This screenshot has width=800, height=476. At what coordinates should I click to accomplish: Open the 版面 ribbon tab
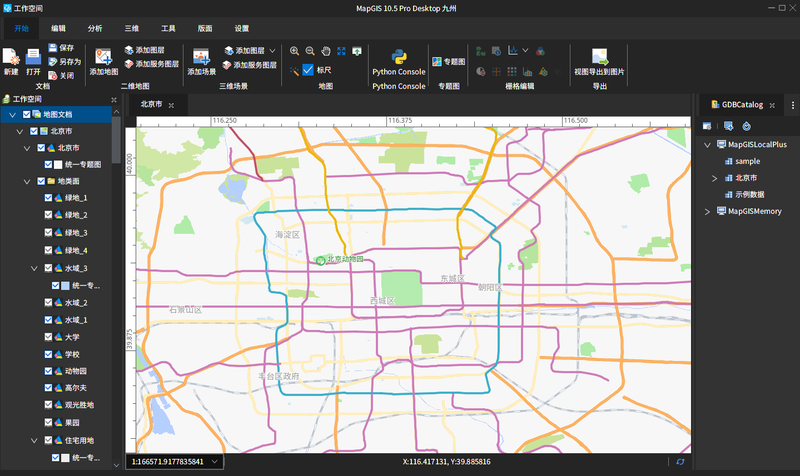[205, 29]
